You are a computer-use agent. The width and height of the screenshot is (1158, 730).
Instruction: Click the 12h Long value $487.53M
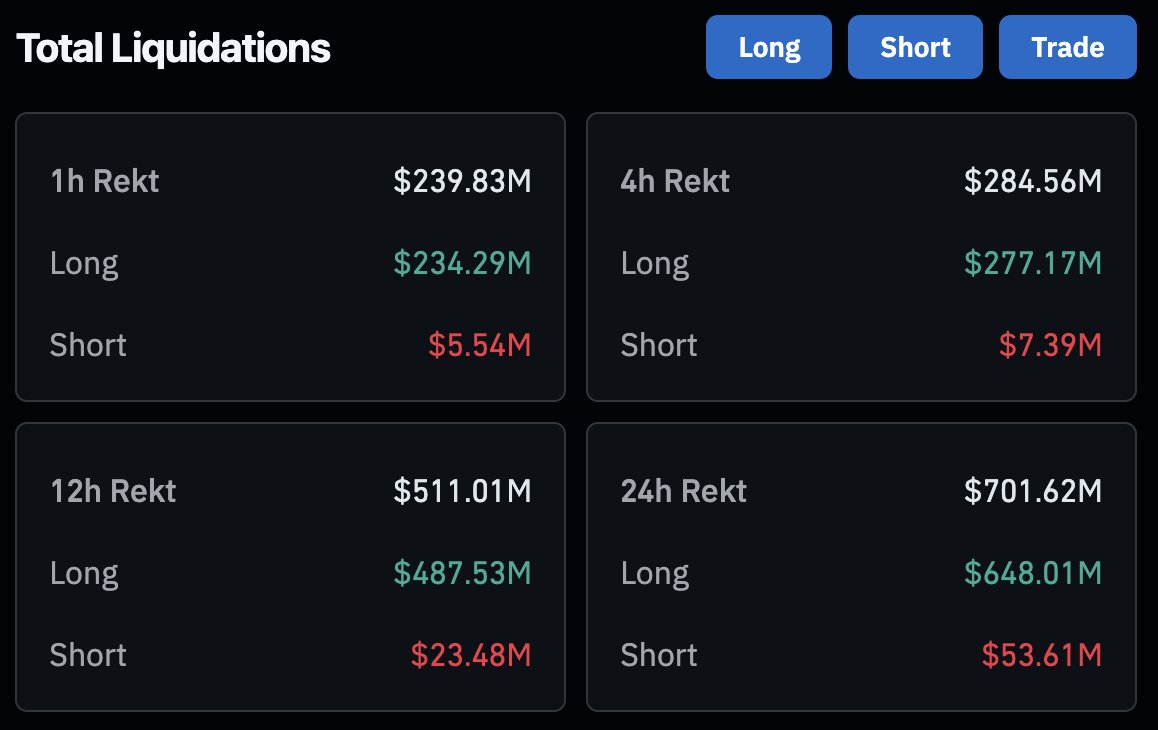462,573
